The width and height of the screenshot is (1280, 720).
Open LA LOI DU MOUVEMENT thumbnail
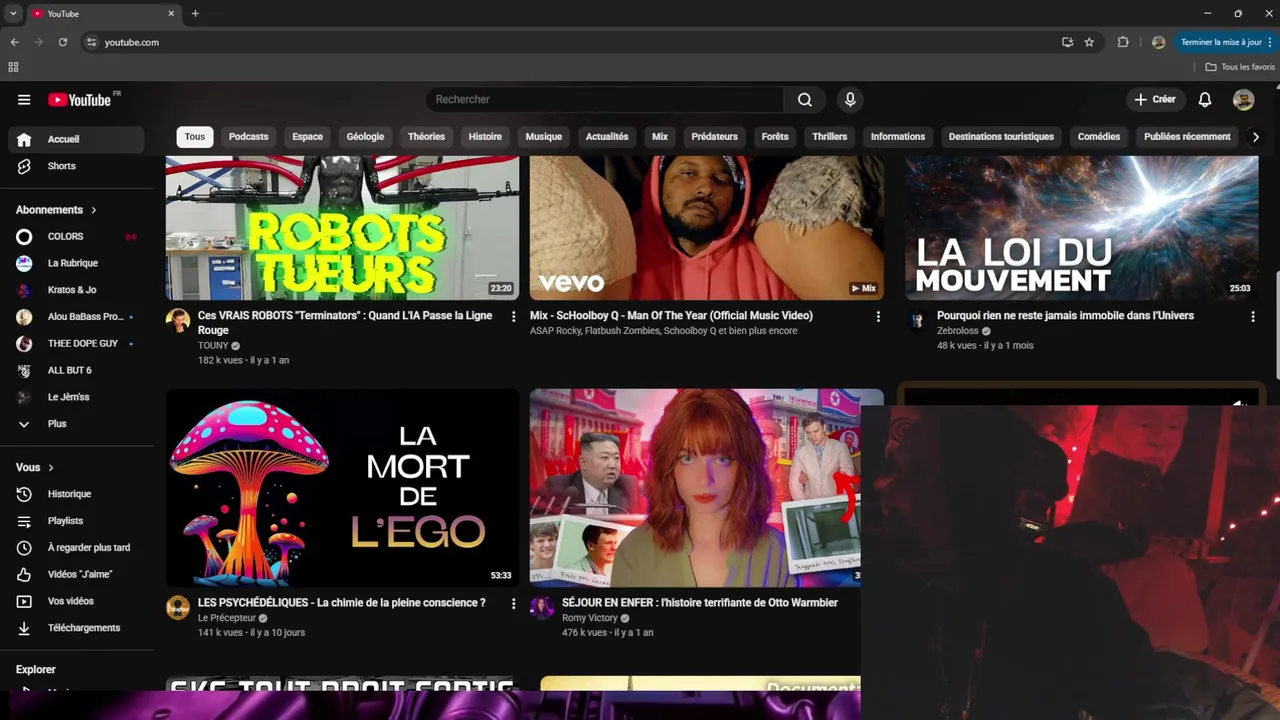(1082, 228)
